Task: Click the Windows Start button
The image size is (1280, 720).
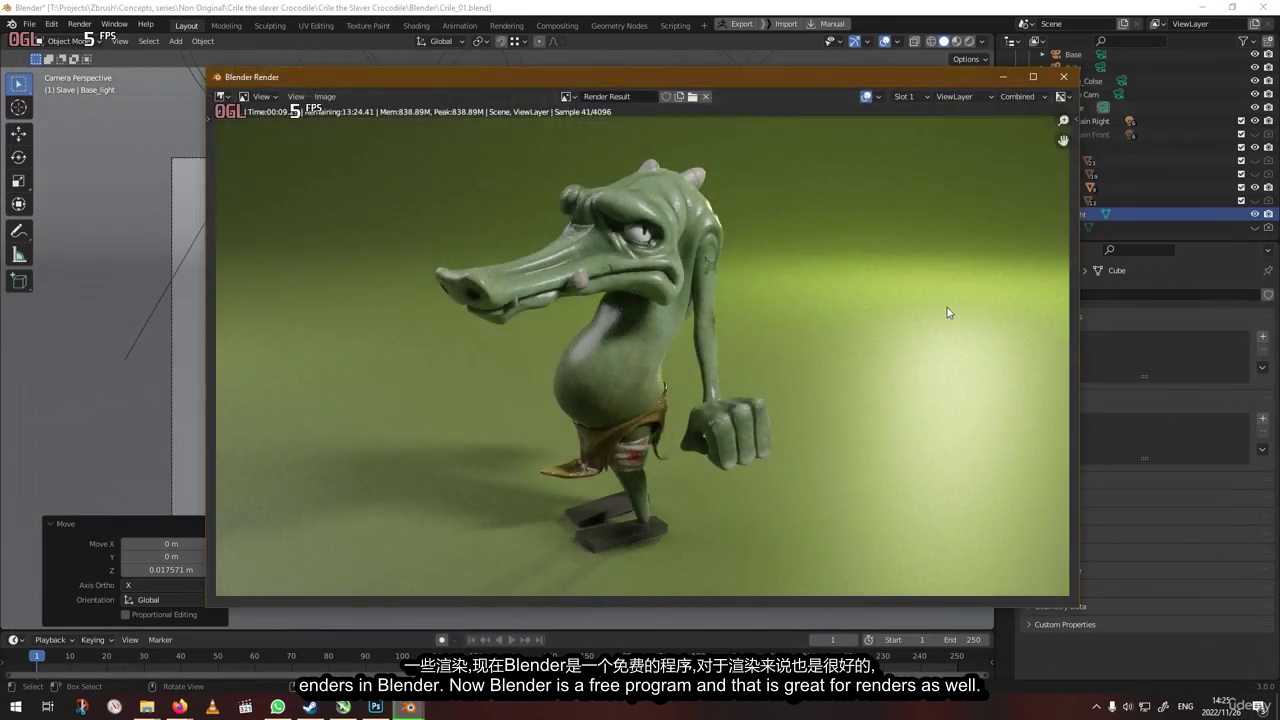Action: pyautogui.click(x=15, y=707)
